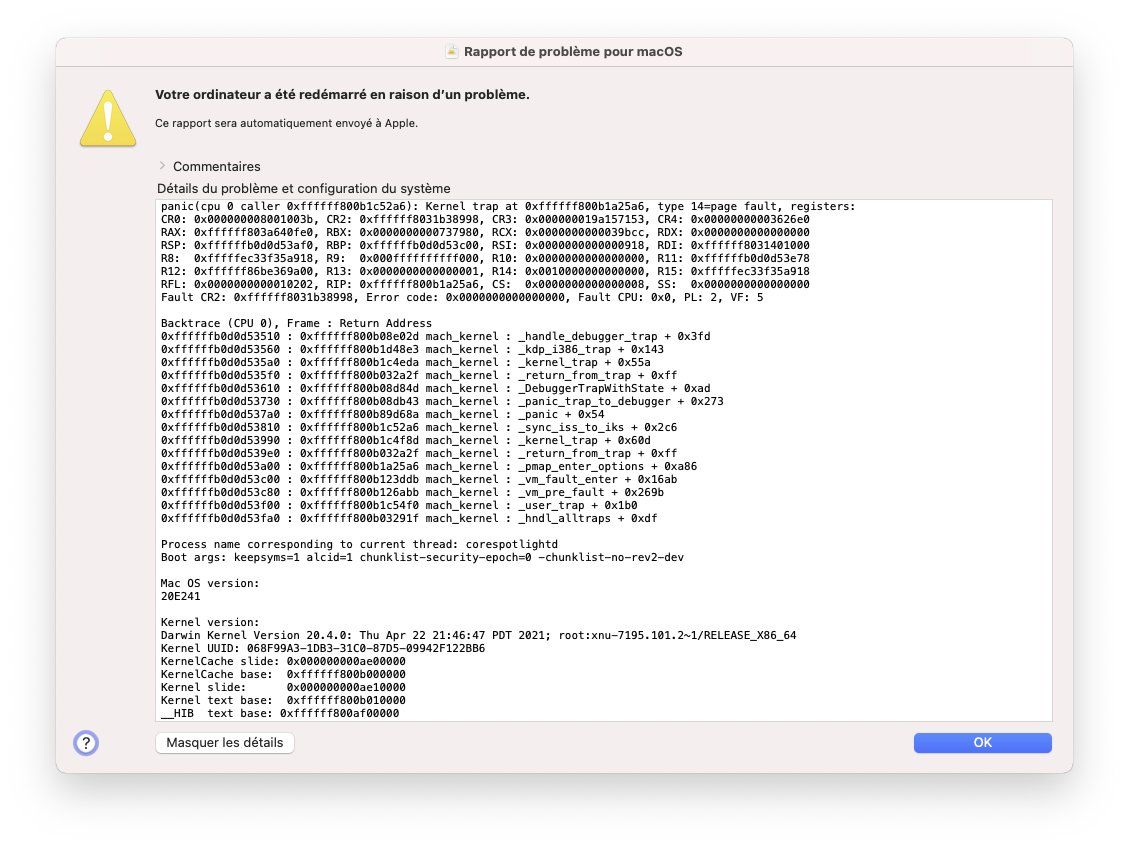This screenshot has width=1129, height=847.
Task: Click the 20E241 Mac OS version value
Action: coord(180,596)
